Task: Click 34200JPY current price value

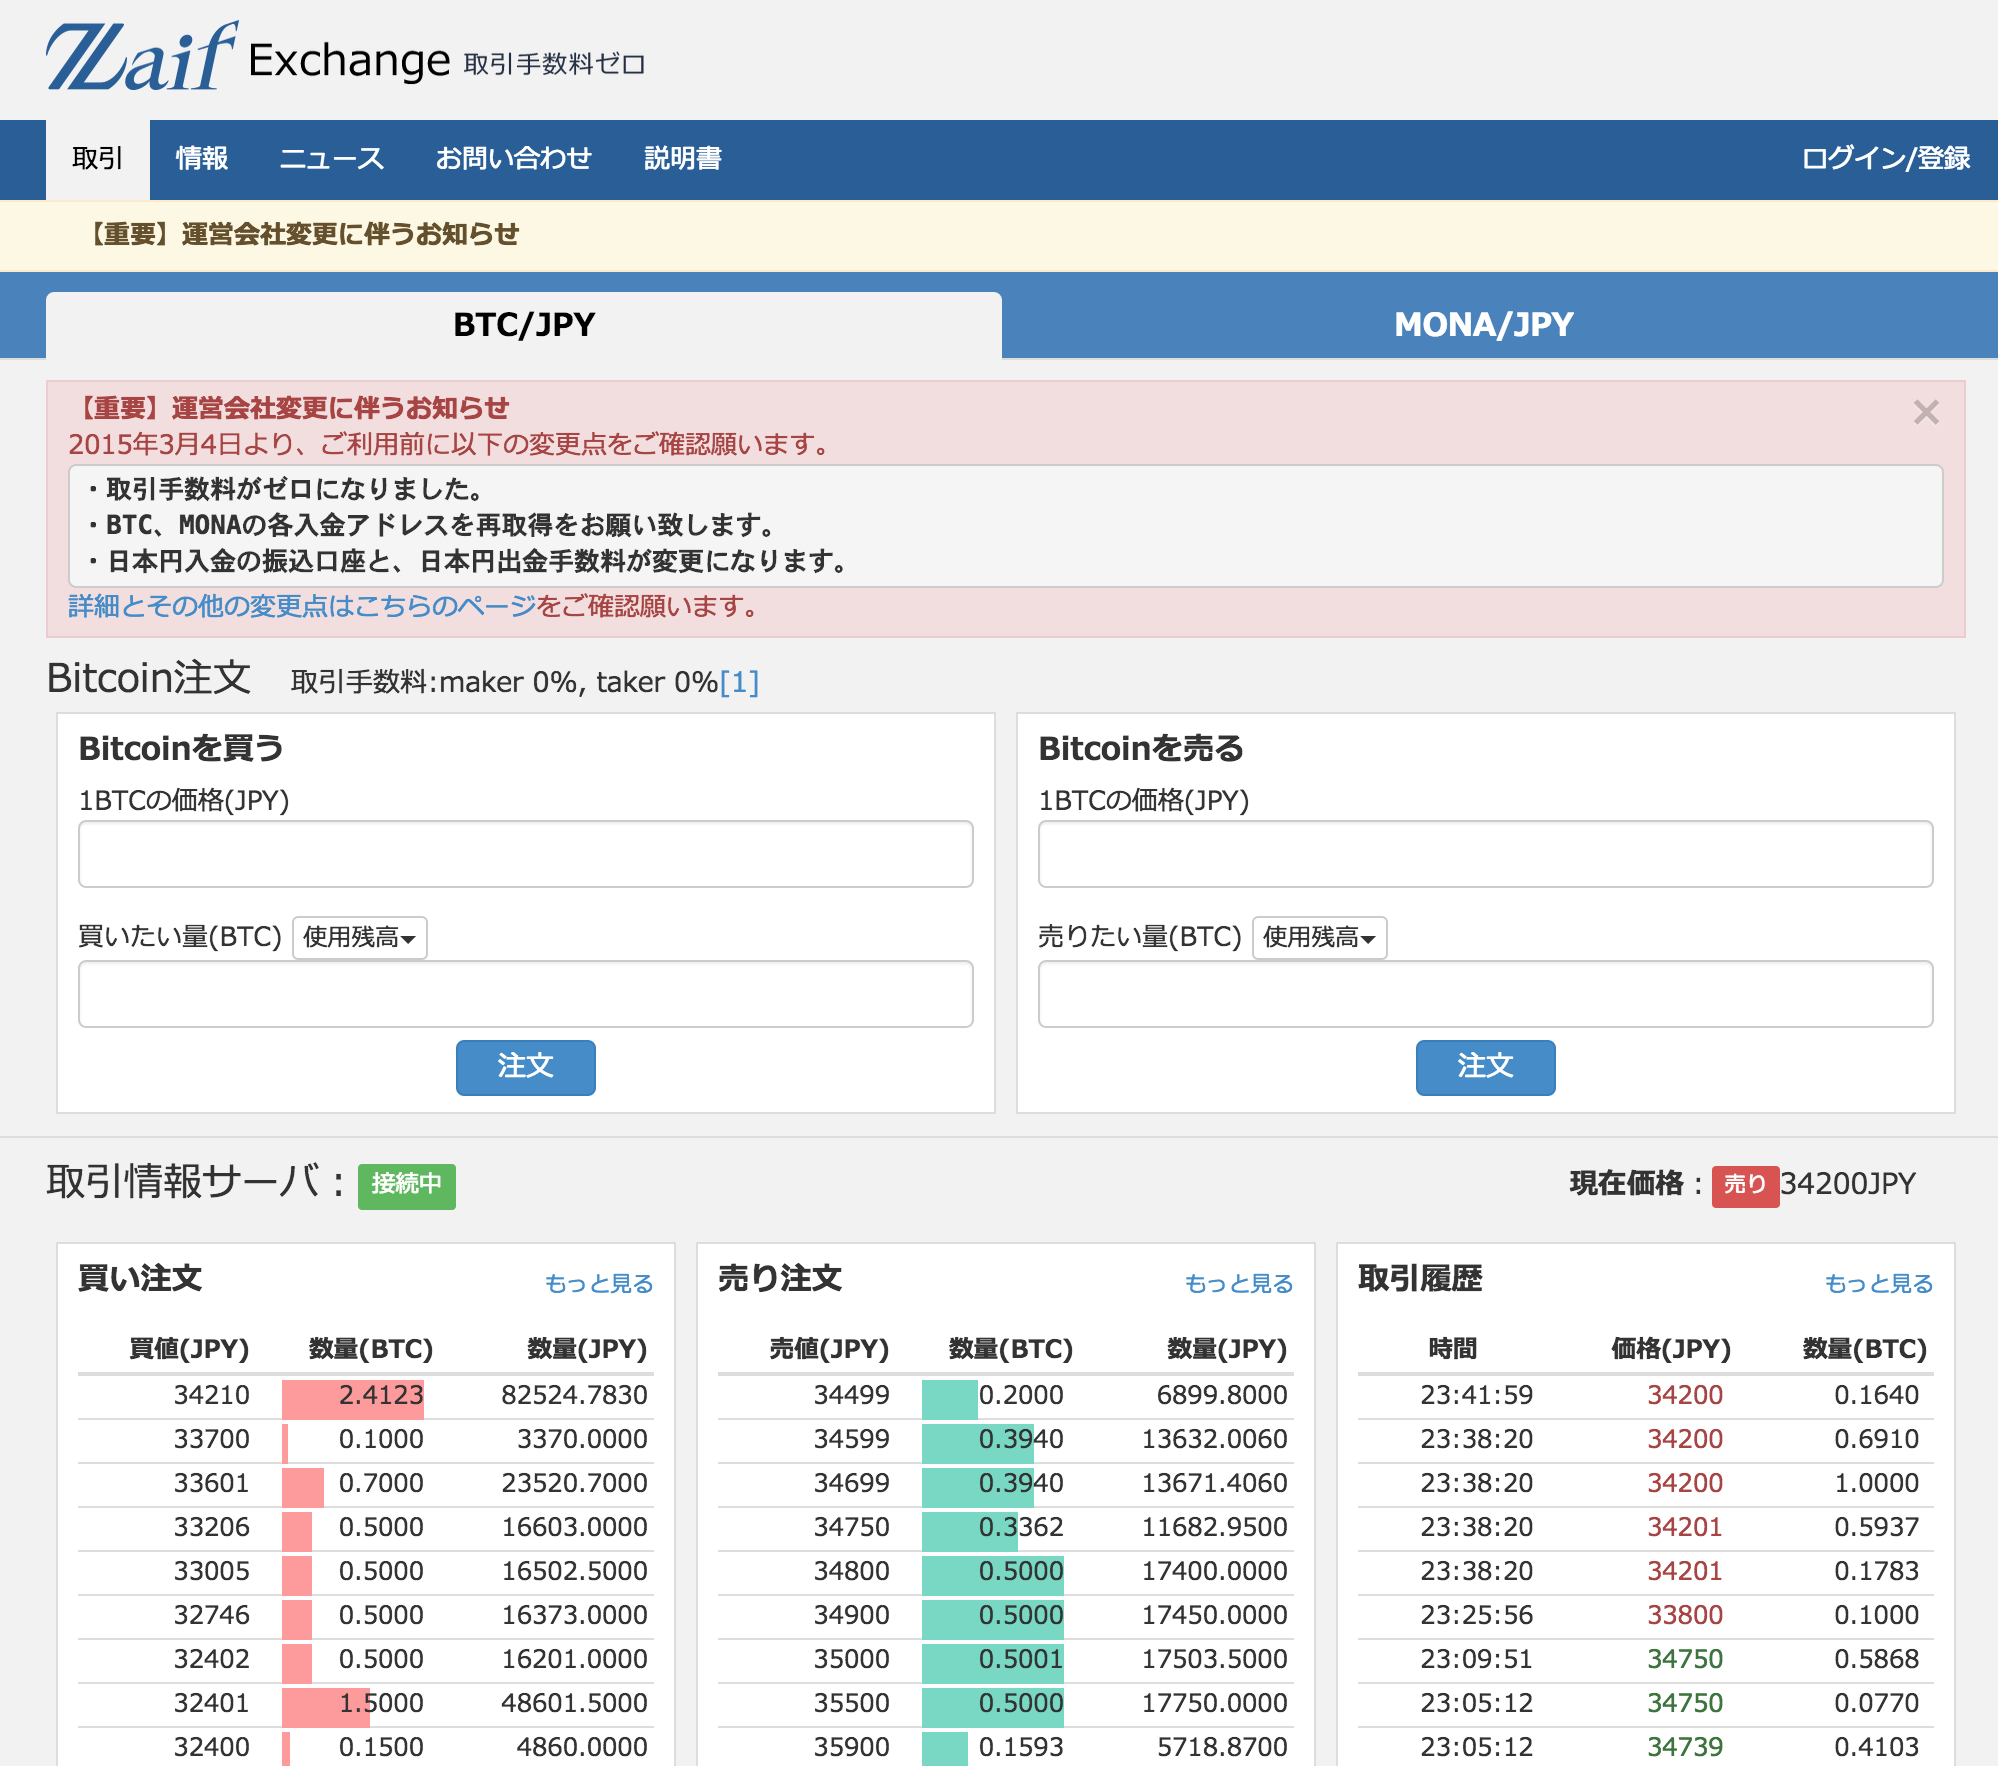Action: (x=1848, y=1184)
